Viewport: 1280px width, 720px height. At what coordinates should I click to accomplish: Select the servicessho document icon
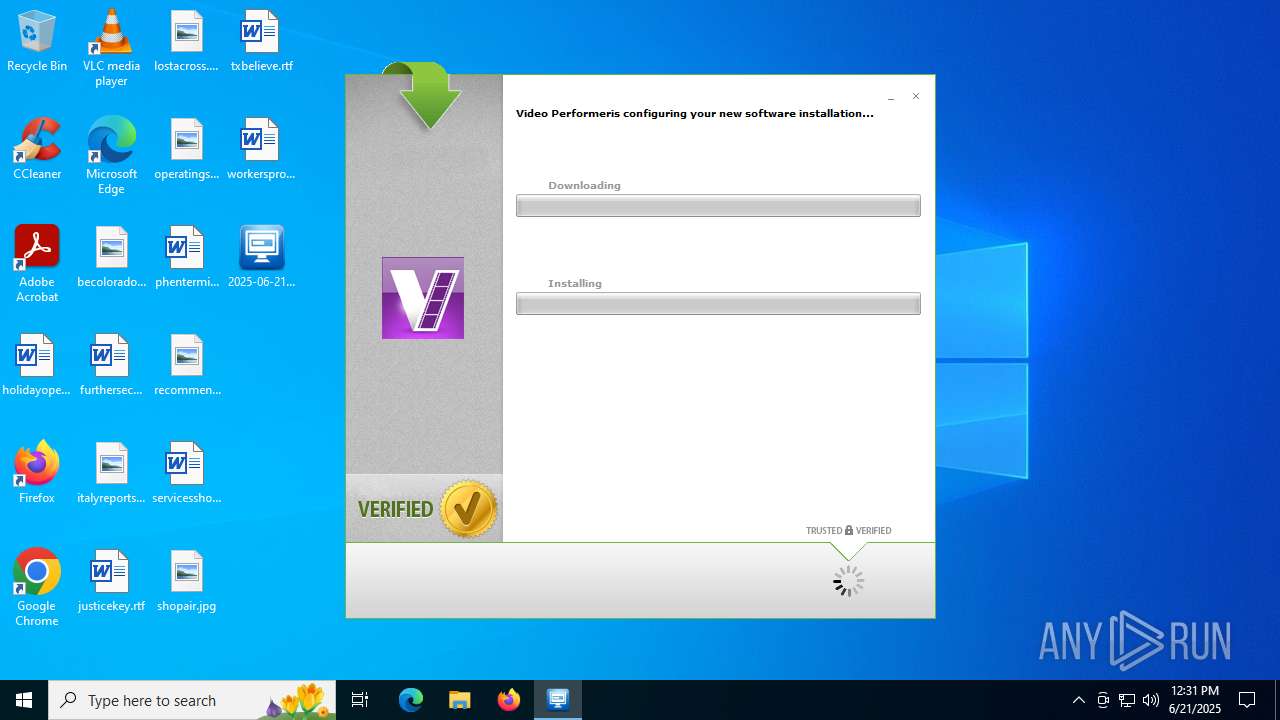point(186,474)
